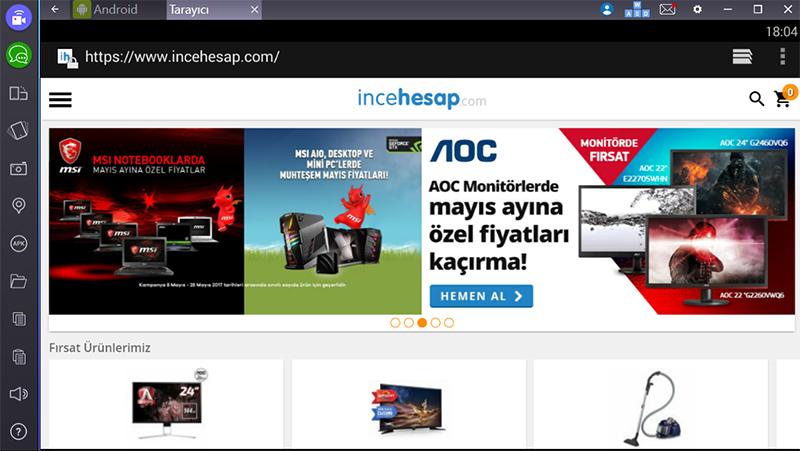Image resolution: width=800 pixels, height=451 pixels.
Task: Select the fourth carousel dot
Action: (435, 322)
